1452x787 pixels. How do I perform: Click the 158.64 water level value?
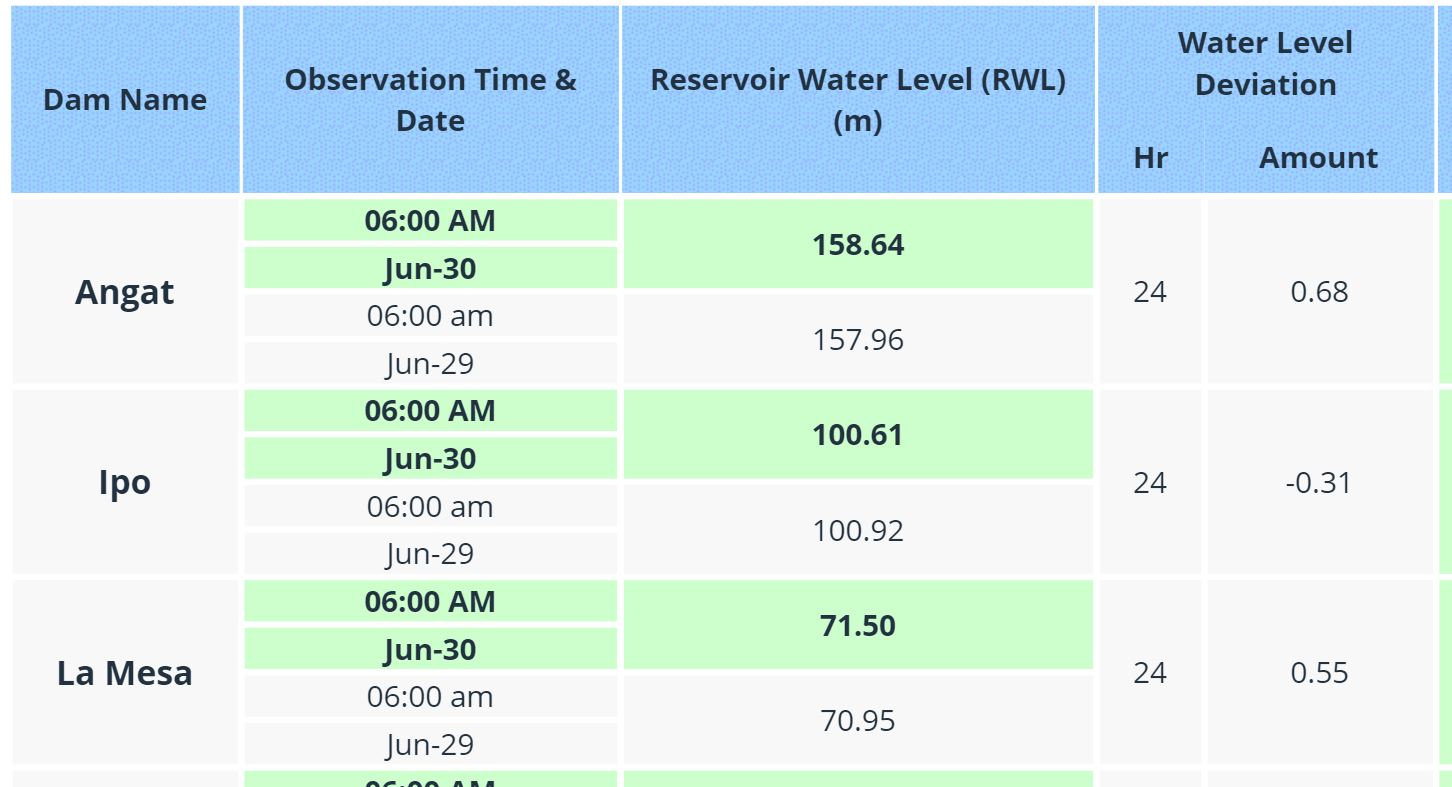(x=858, y=245)
